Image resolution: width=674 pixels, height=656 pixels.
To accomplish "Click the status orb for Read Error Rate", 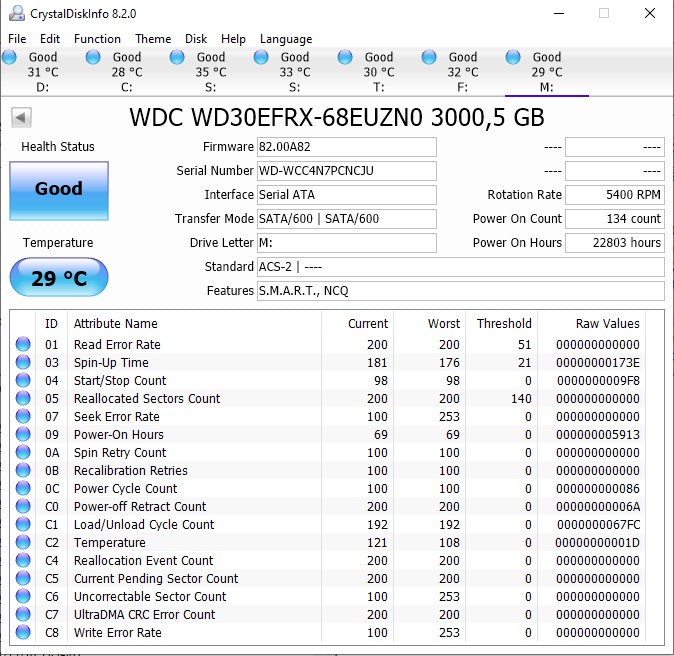I will pos(23,345).
